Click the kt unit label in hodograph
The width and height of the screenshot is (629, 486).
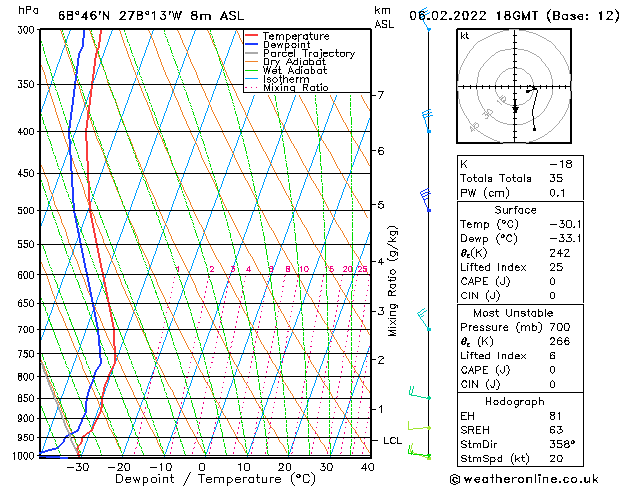click(x=465, y=36)
